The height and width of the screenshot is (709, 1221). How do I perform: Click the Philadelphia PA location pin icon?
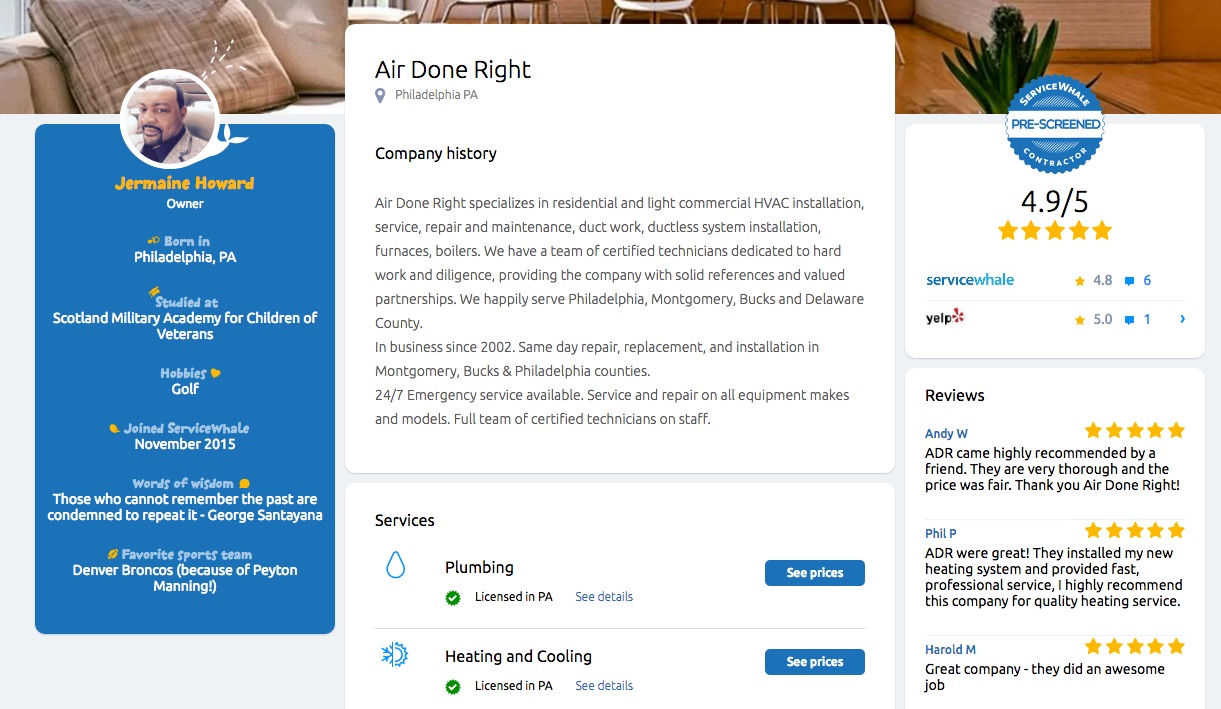380,96
